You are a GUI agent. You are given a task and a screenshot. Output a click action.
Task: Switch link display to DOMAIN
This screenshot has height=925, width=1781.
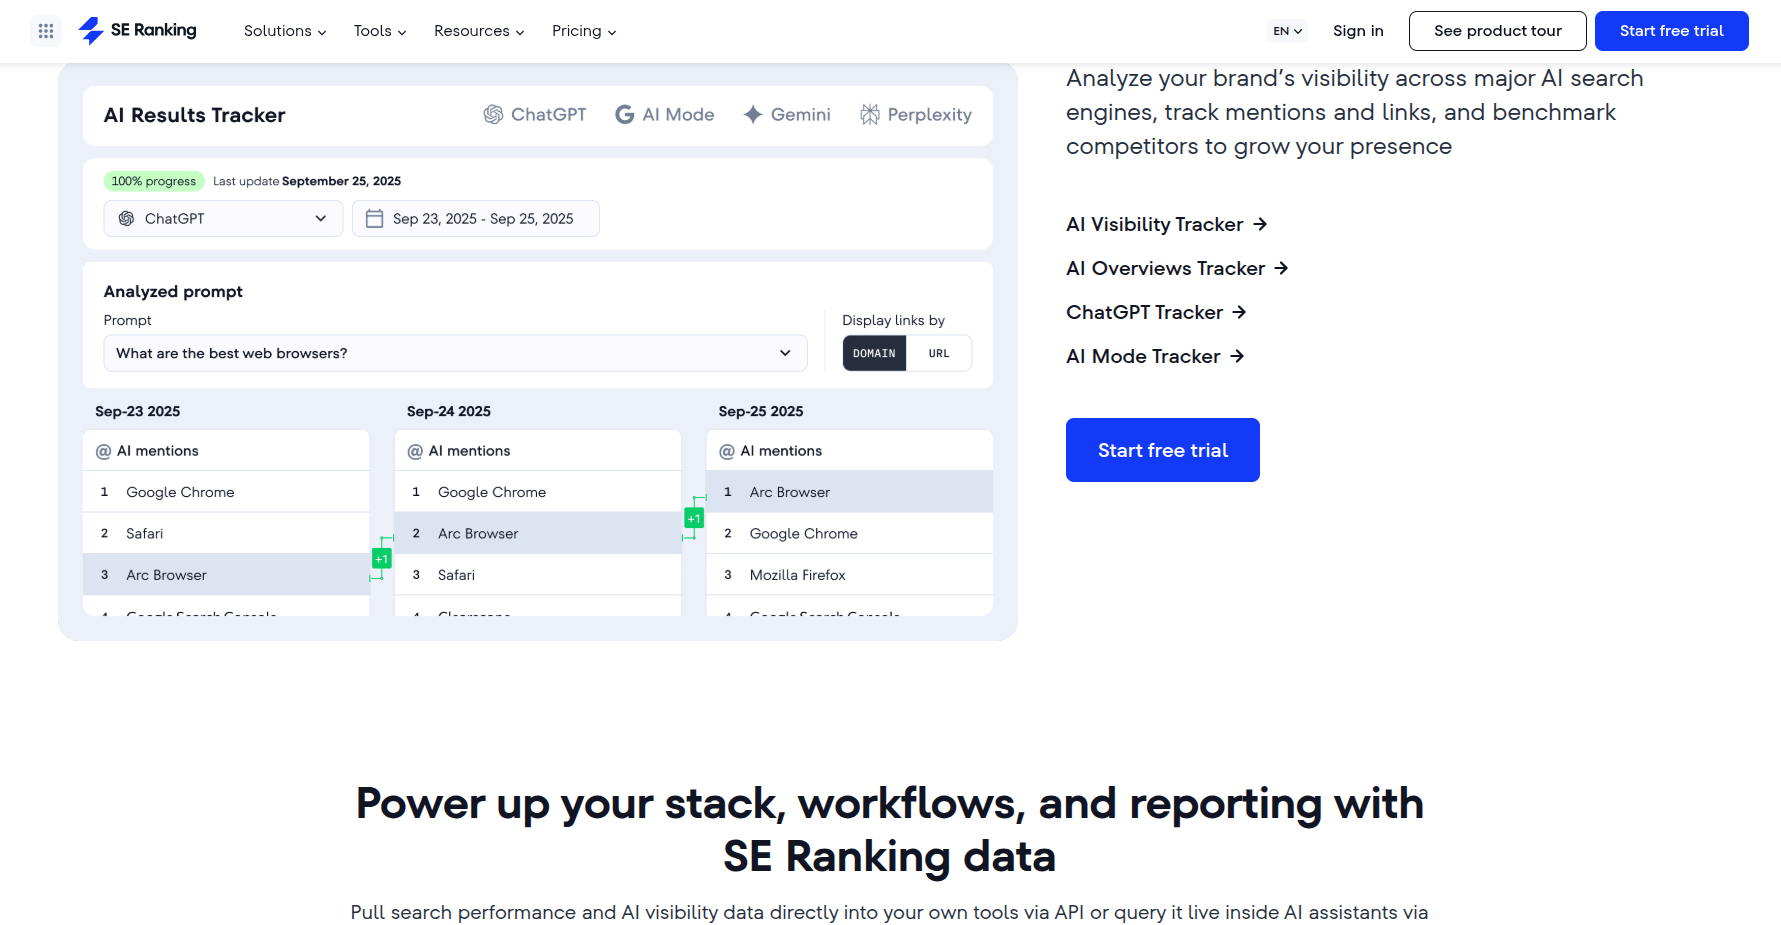tap(874, 353)
